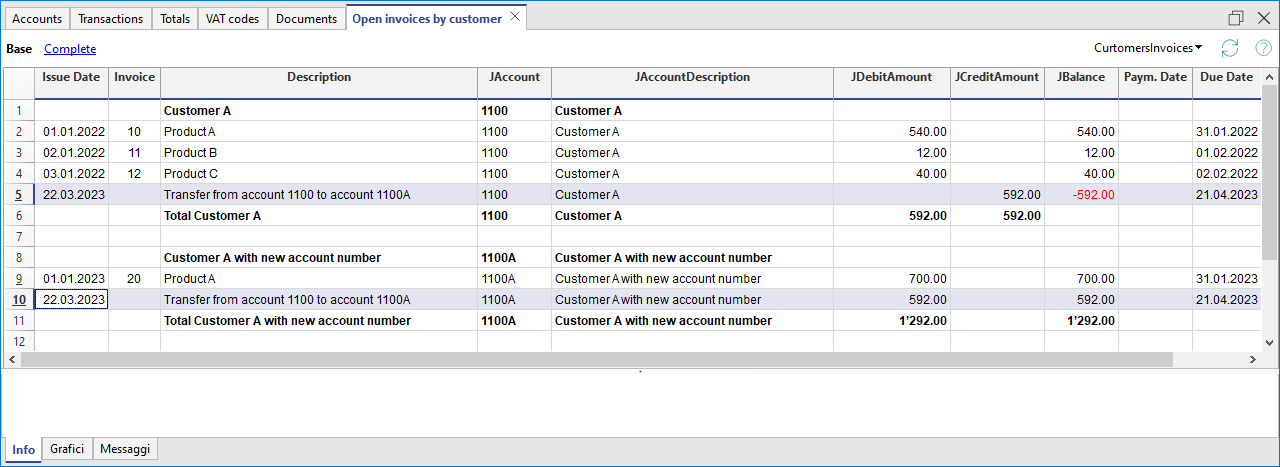Open the help question mark icon

(x=1262, y=48)
